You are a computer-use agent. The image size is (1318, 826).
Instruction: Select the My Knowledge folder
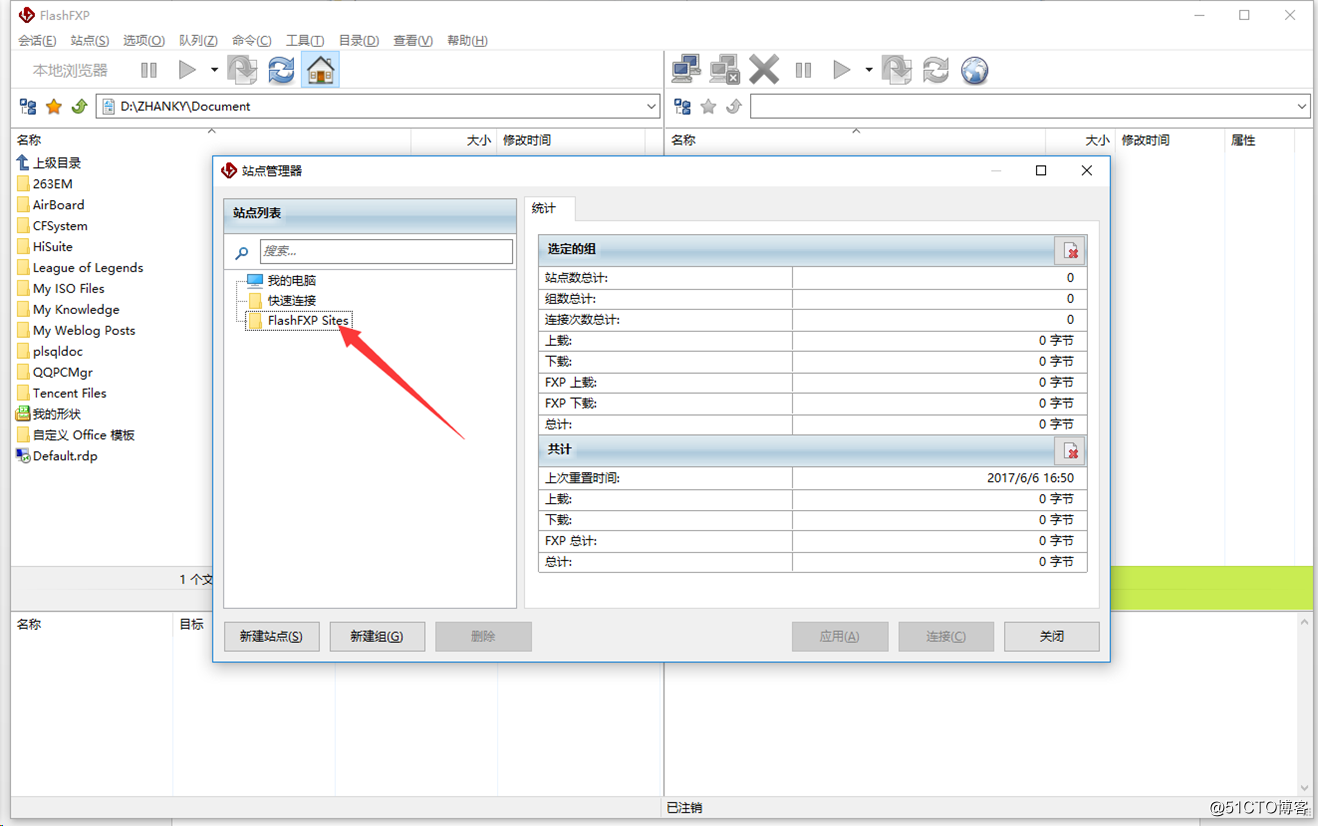(x=68, y=310)
